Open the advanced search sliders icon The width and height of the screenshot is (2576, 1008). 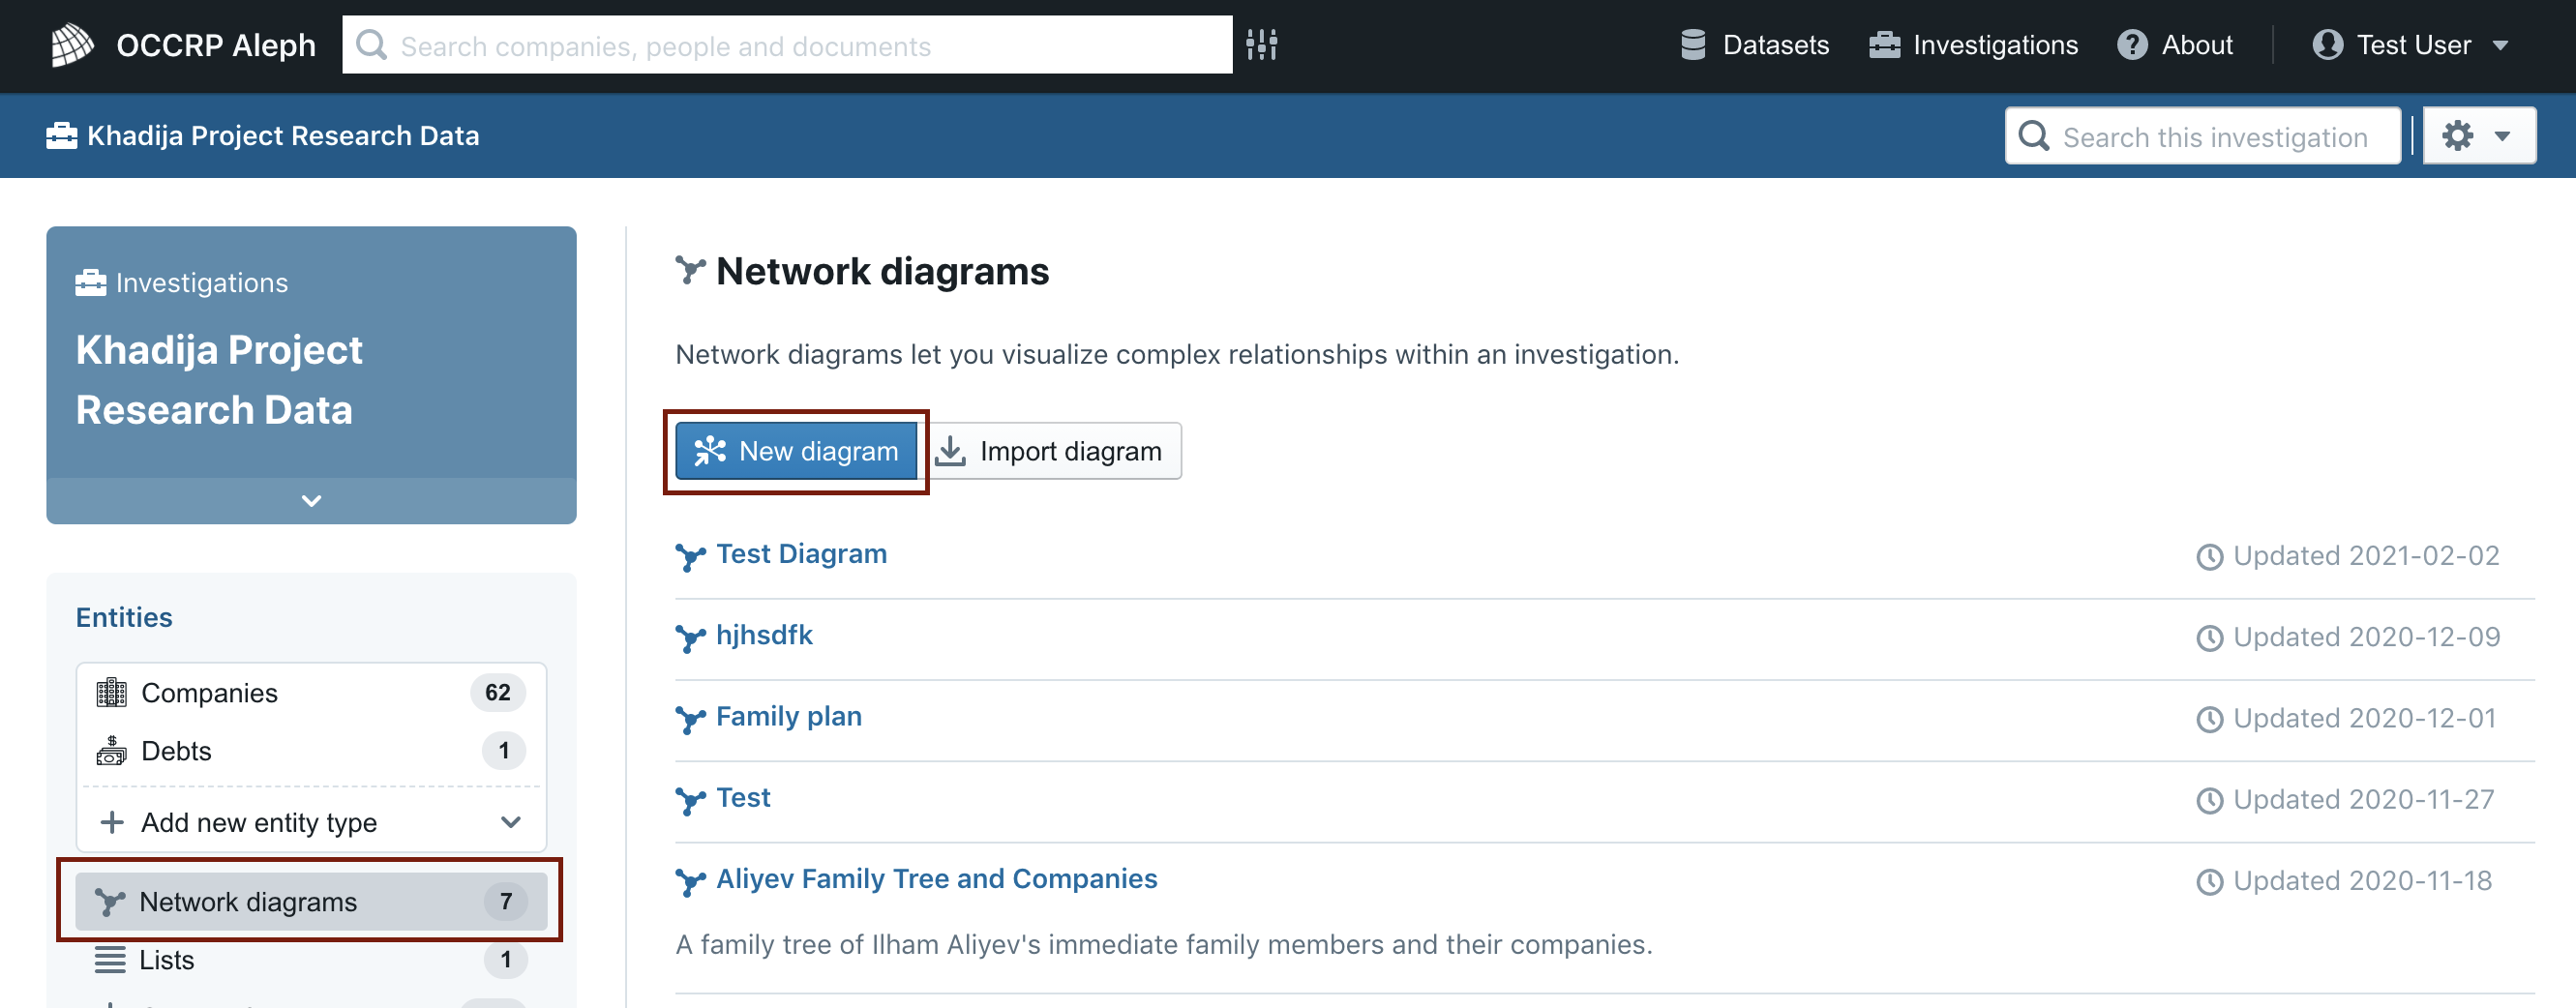click(x=1262, y=45)
